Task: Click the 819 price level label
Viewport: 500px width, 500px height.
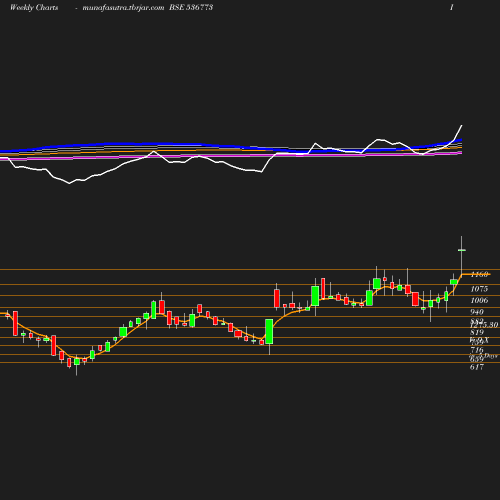Action: click(477, 332)
